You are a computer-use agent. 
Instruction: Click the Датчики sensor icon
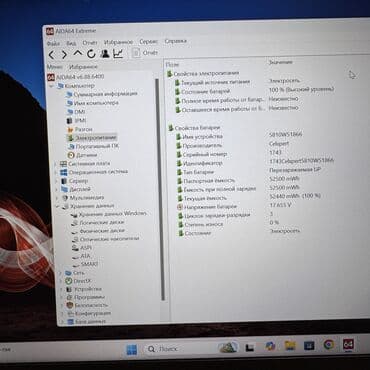[71, 155]
